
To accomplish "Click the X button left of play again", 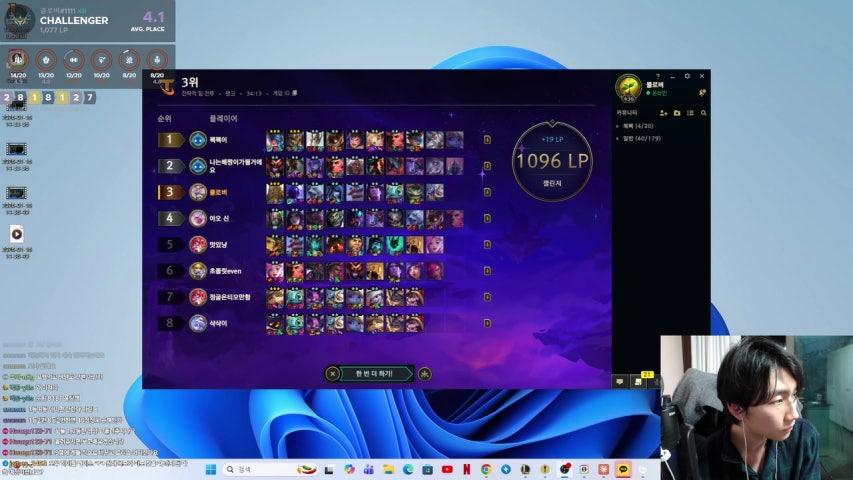I will pos(332,374).
